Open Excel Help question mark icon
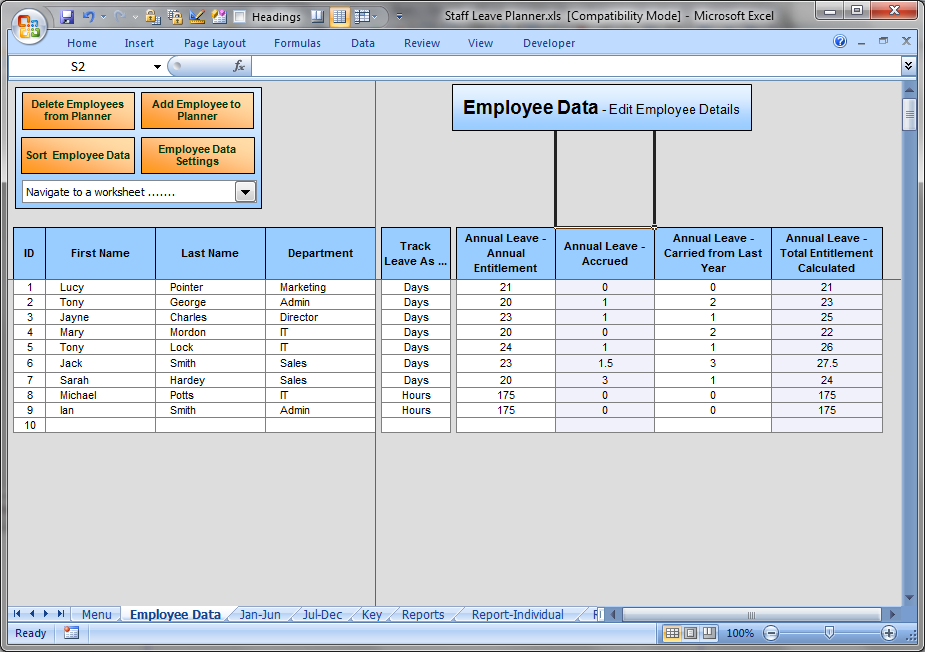The height and width of the screenshot is (655, 925). 840,42
